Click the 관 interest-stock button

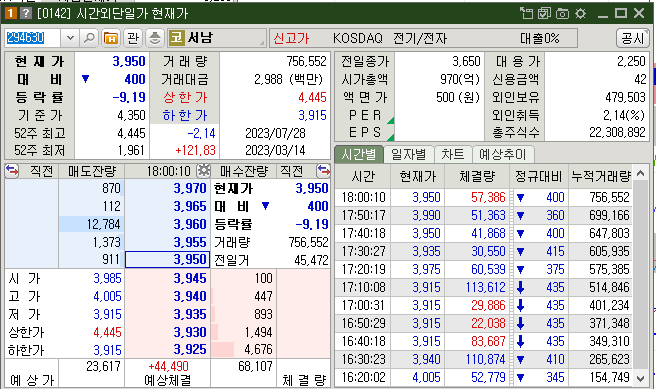click(133, 38)
